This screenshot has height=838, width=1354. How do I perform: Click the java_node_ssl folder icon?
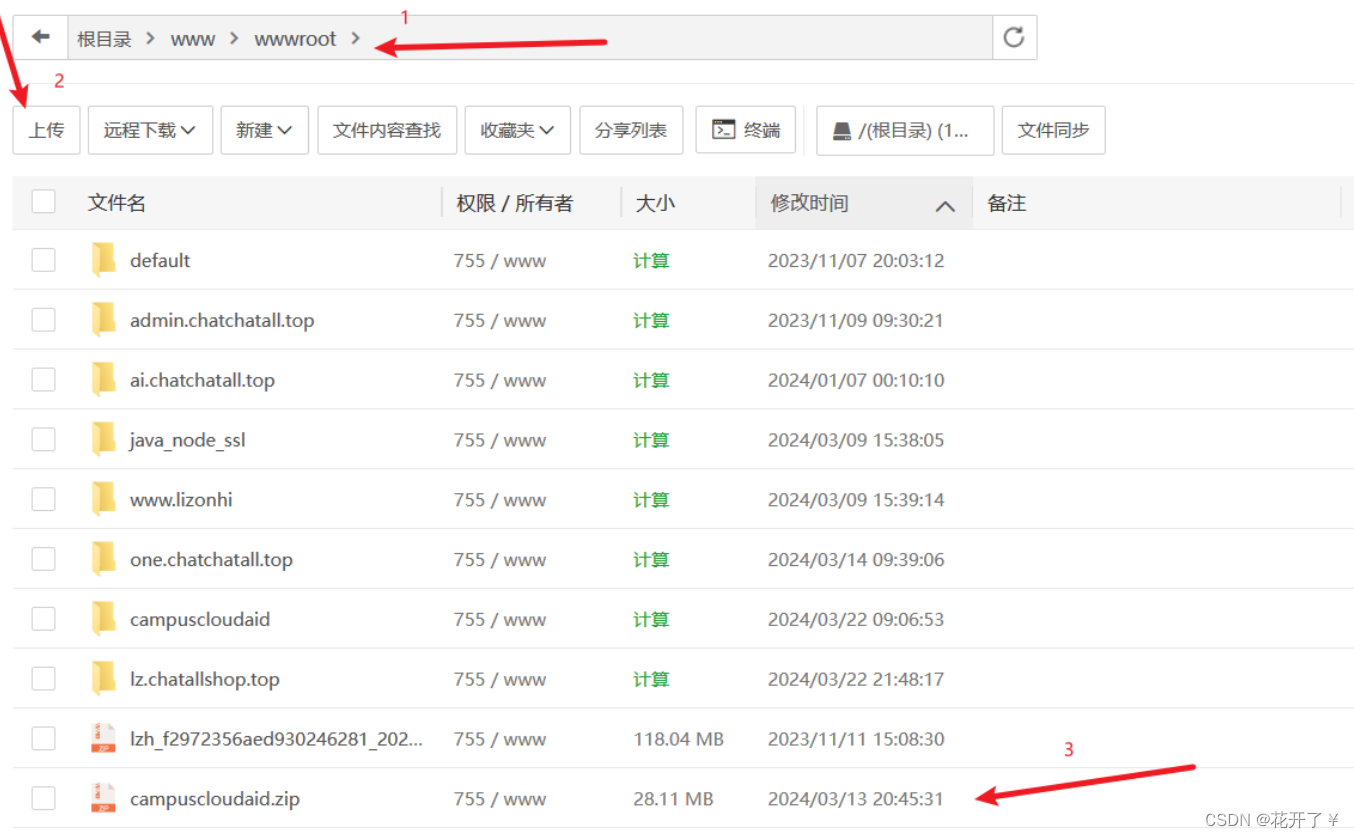coord(104,439)
